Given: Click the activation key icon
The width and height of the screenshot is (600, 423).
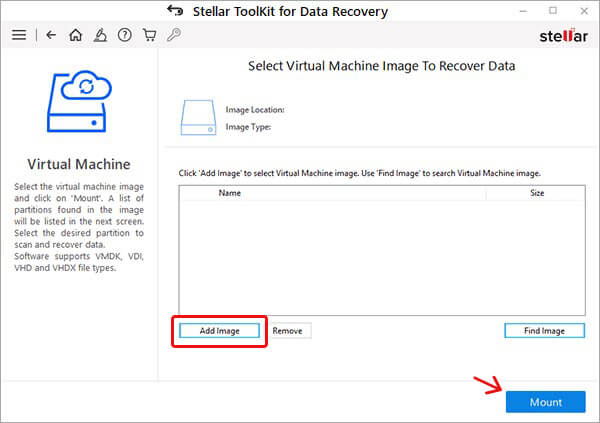Looking at the screenshot, I should (174, 35).
